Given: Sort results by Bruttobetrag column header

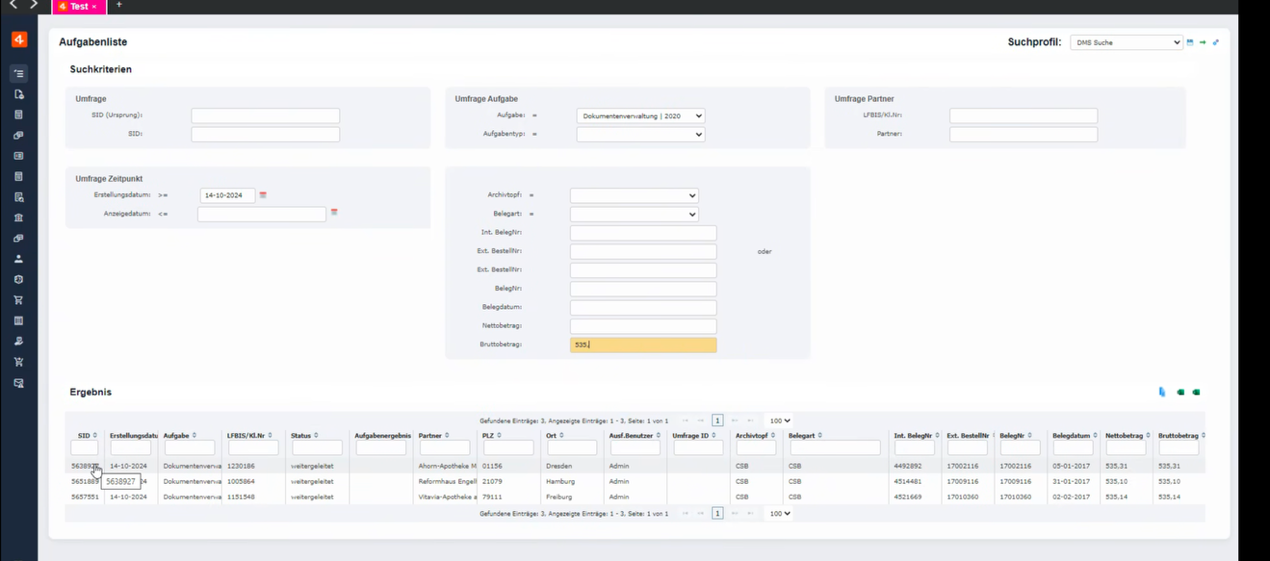Looking at the screenshot, I should [x=1178, y=436].
